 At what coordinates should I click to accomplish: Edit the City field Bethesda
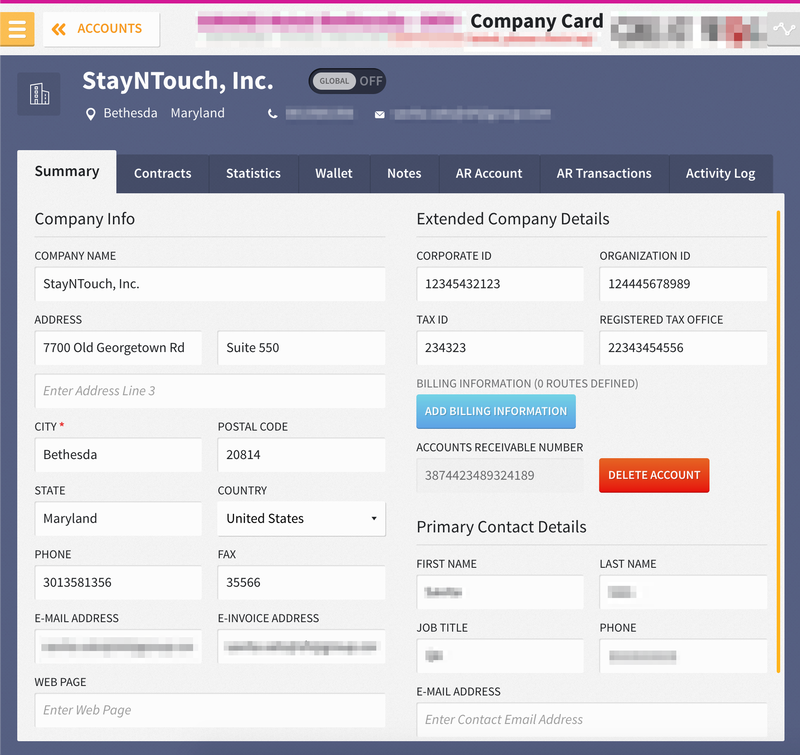click(118, 455)
